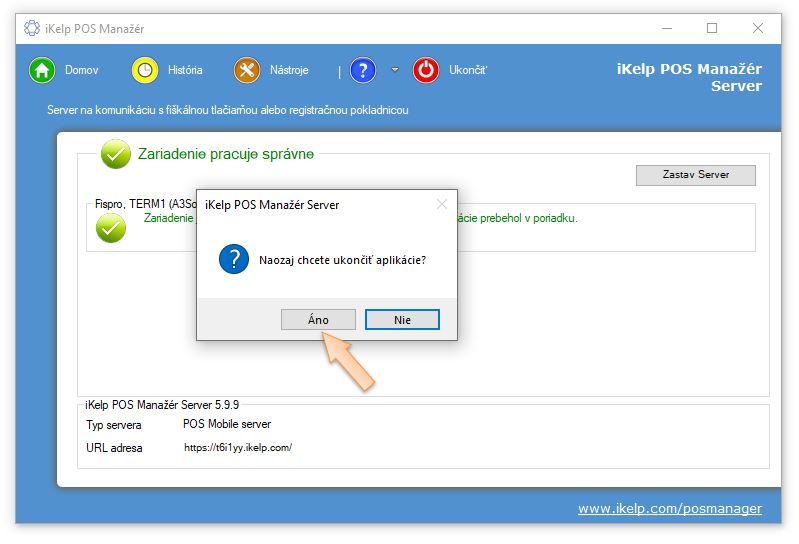Click the orange Nástroje tools icon
This screenshot has height=544, width=799.
tap(247, 70)
